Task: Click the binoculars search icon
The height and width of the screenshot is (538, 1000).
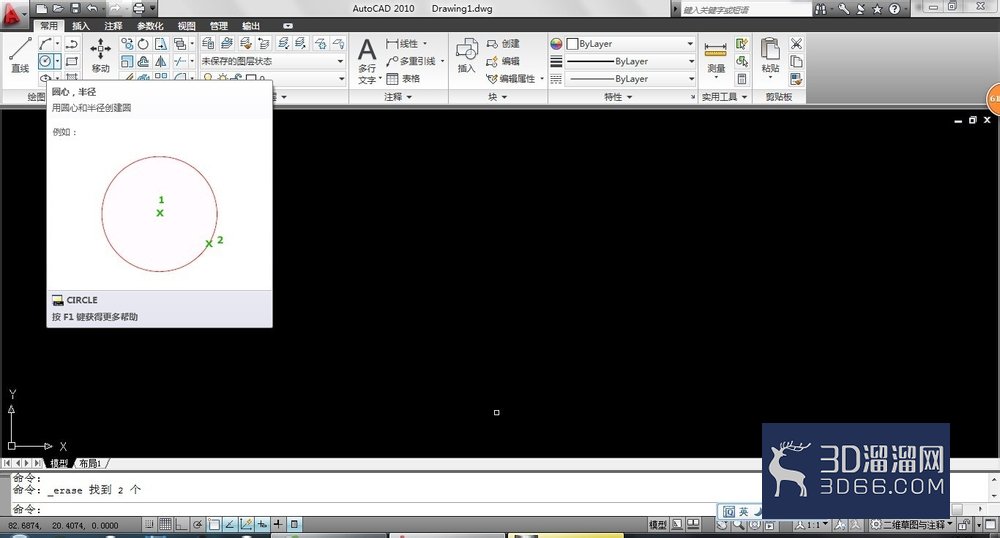Action: [821, 9]
